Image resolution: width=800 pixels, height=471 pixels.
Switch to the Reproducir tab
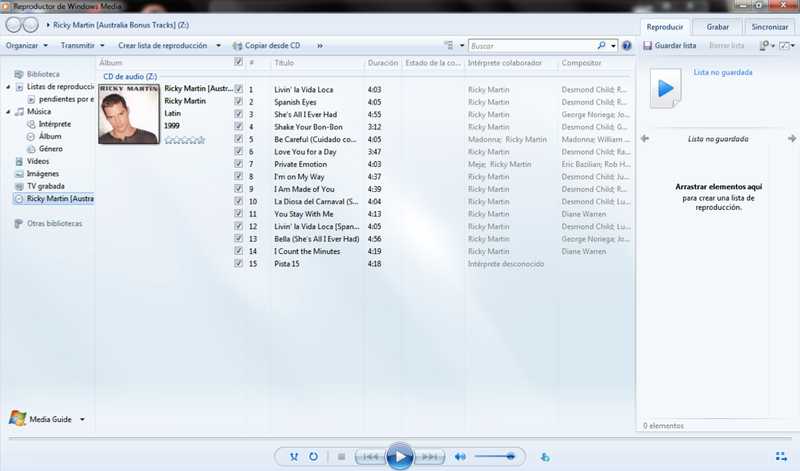[664, 27]
